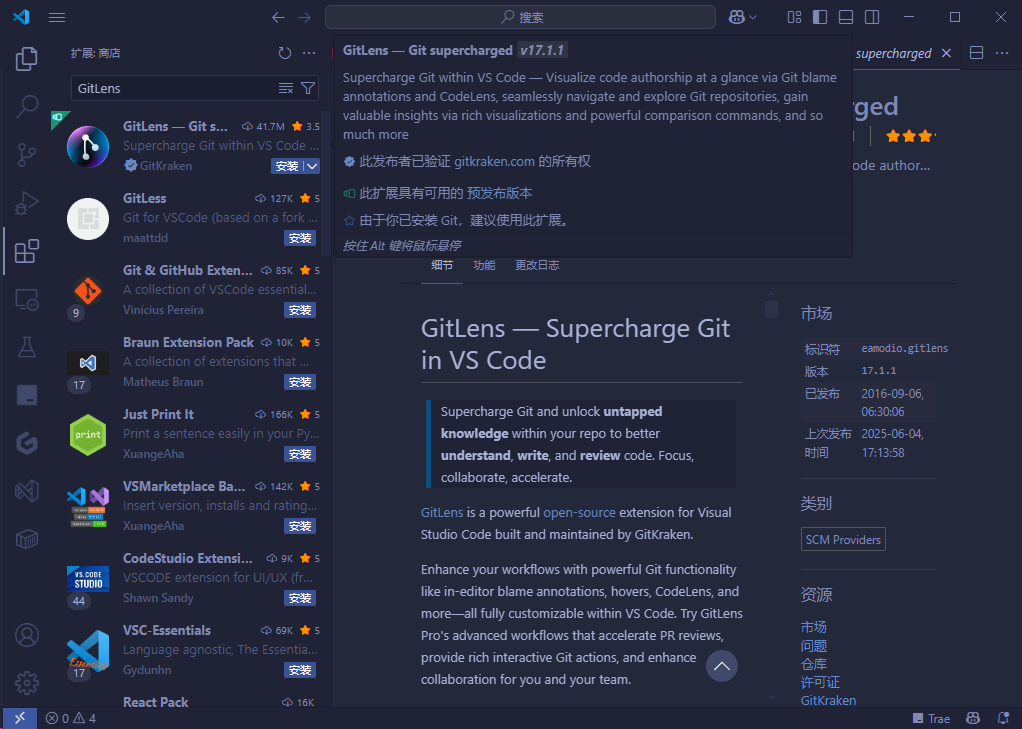Open the GitLens link in description

click(442, 513)
